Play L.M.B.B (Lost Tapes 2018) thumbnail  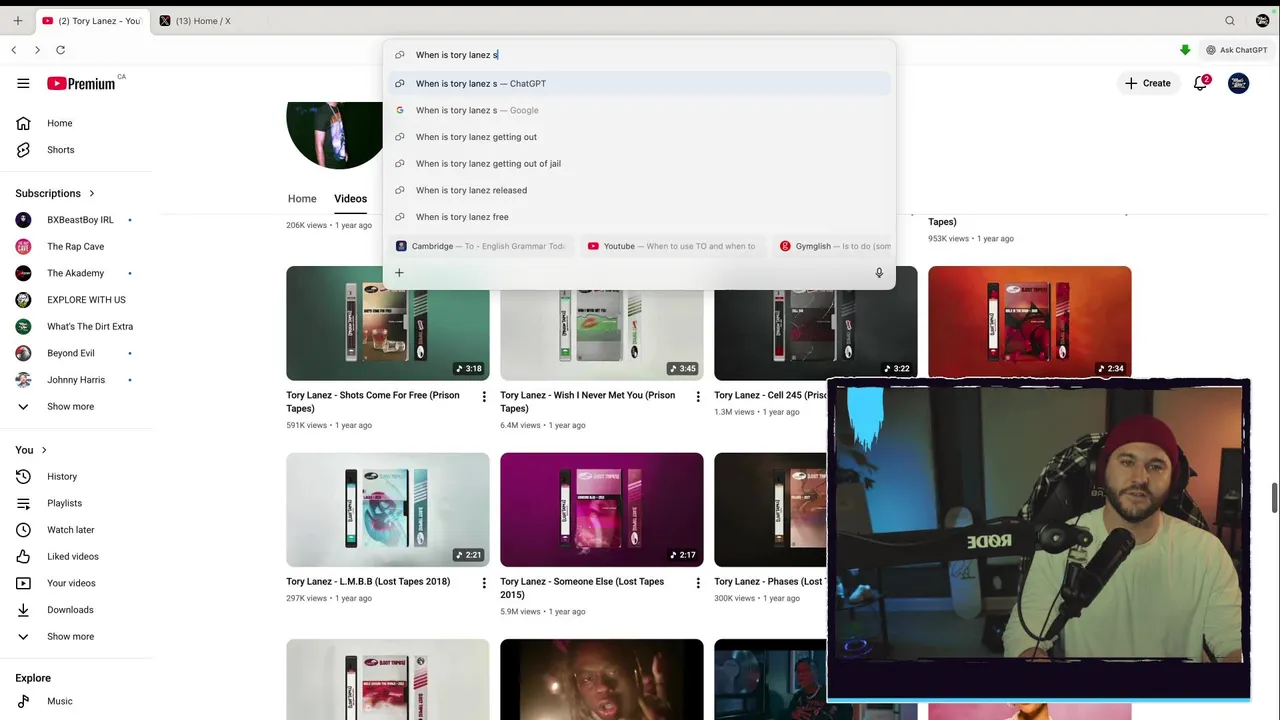click(388, 510)
